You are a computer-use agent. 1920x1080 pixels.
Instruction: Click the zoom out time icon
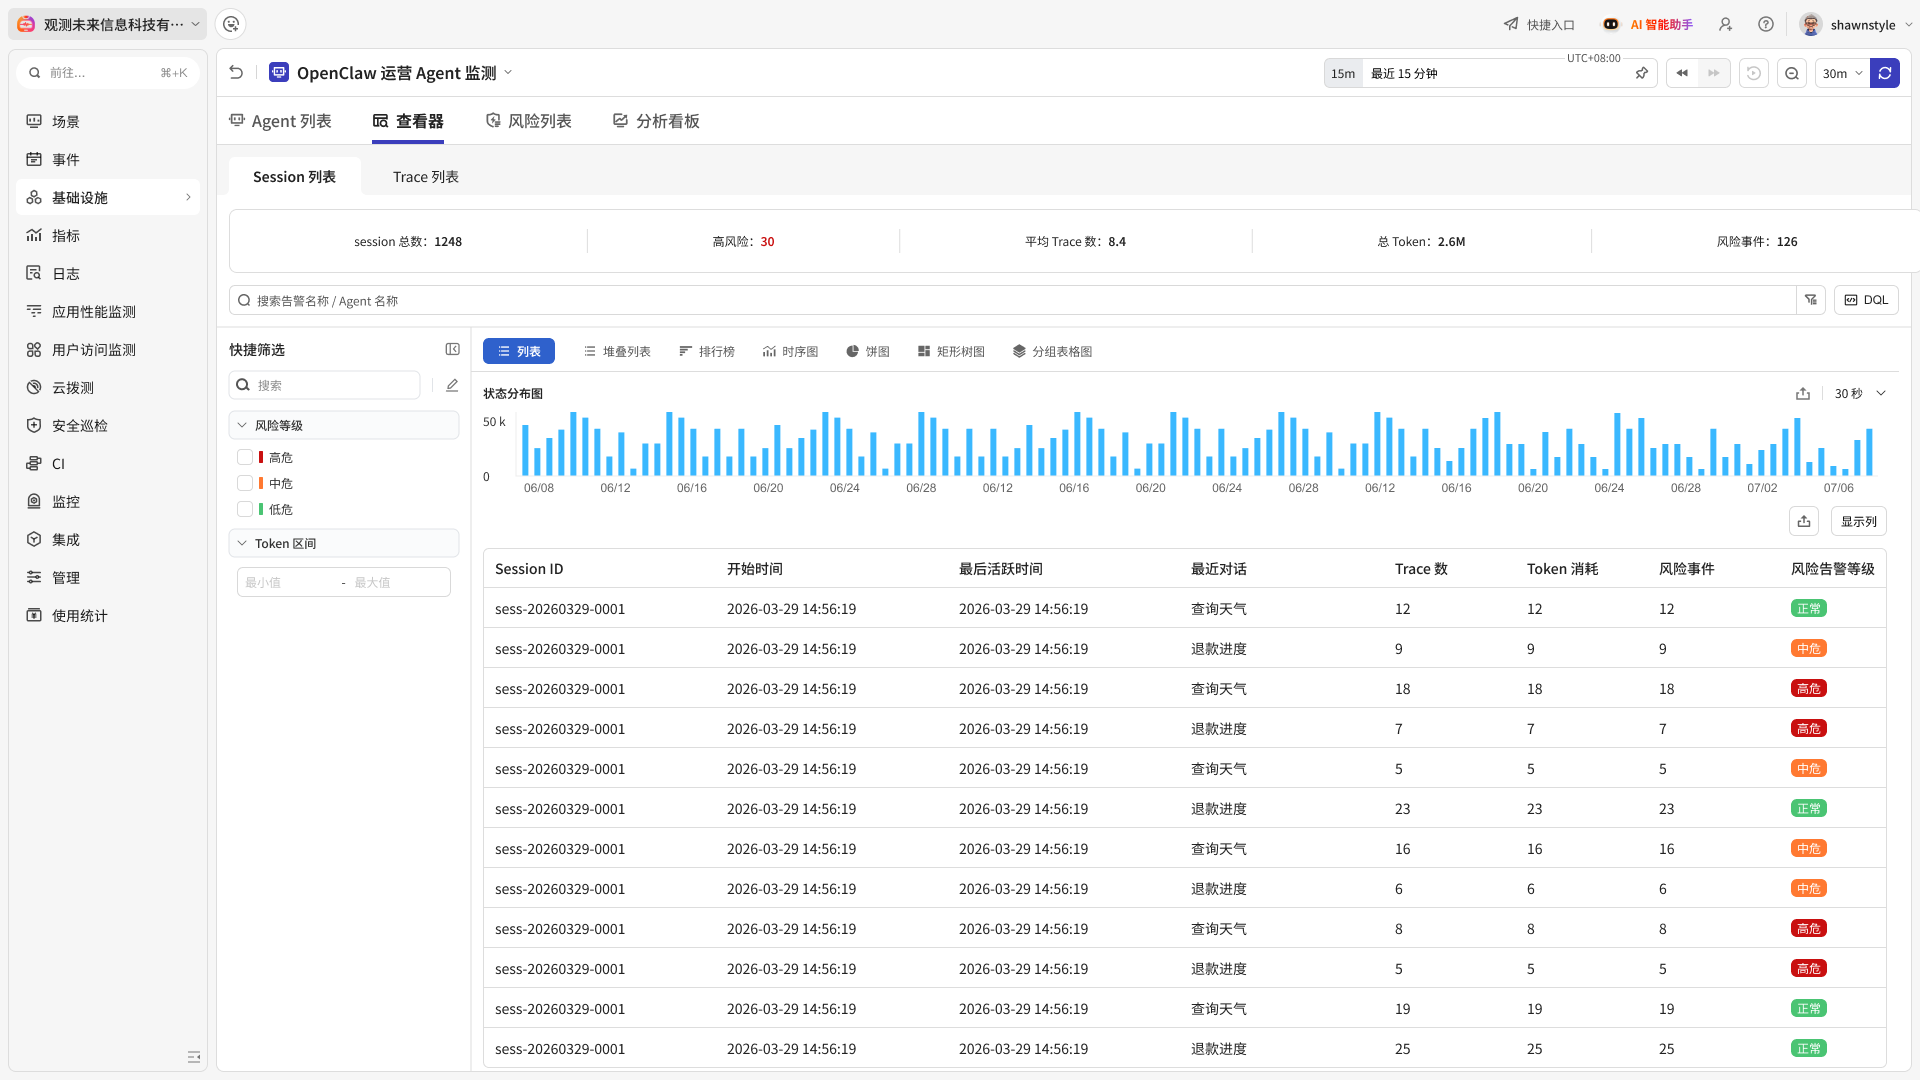[x=1792, y=73]
